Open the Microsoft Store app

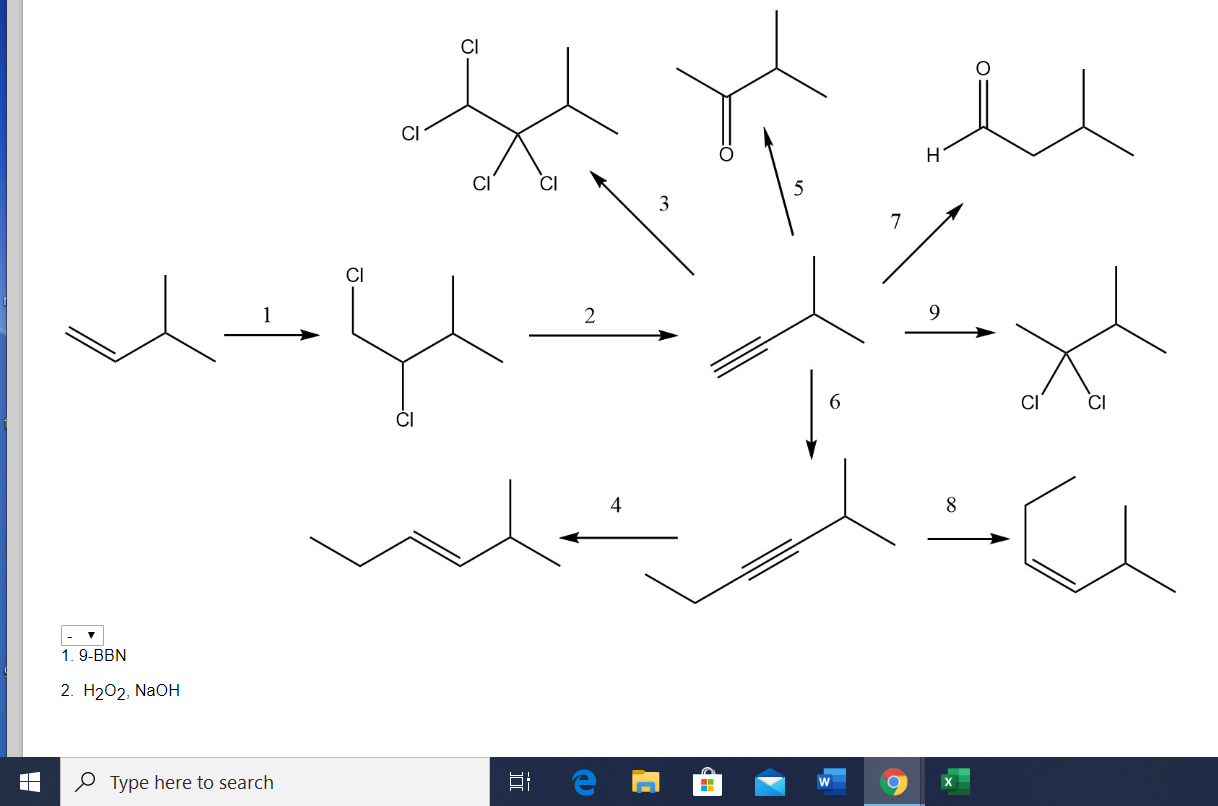coord(708,782)
